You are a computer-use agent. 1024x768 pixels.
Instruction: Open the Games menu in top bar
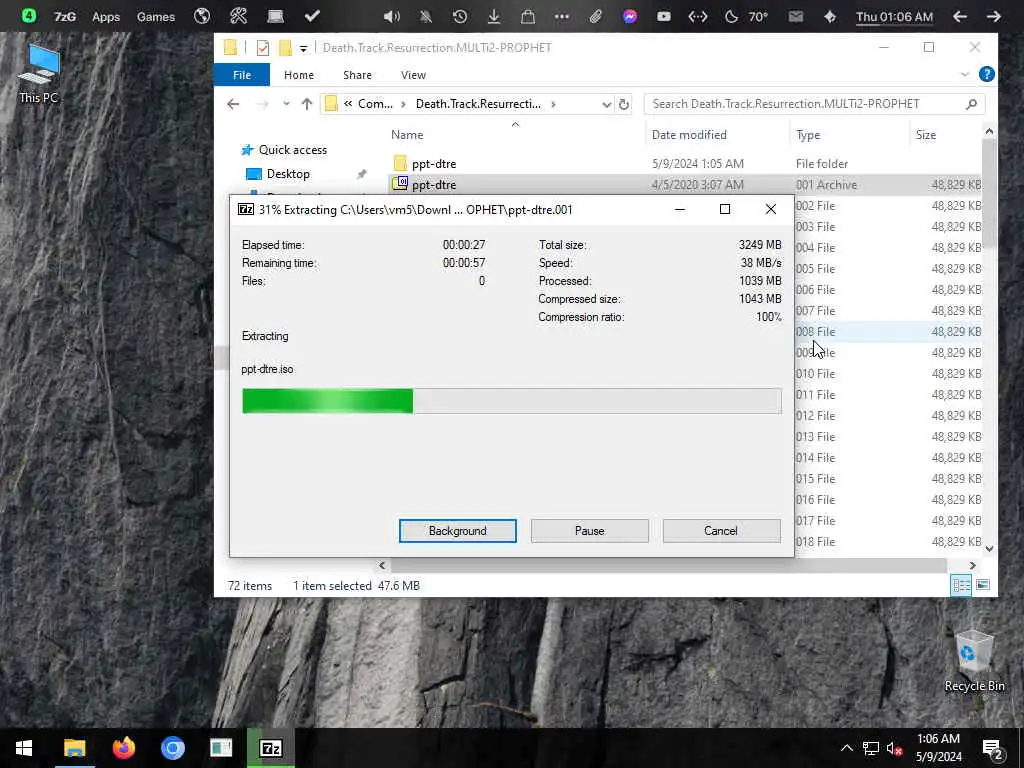155,16
